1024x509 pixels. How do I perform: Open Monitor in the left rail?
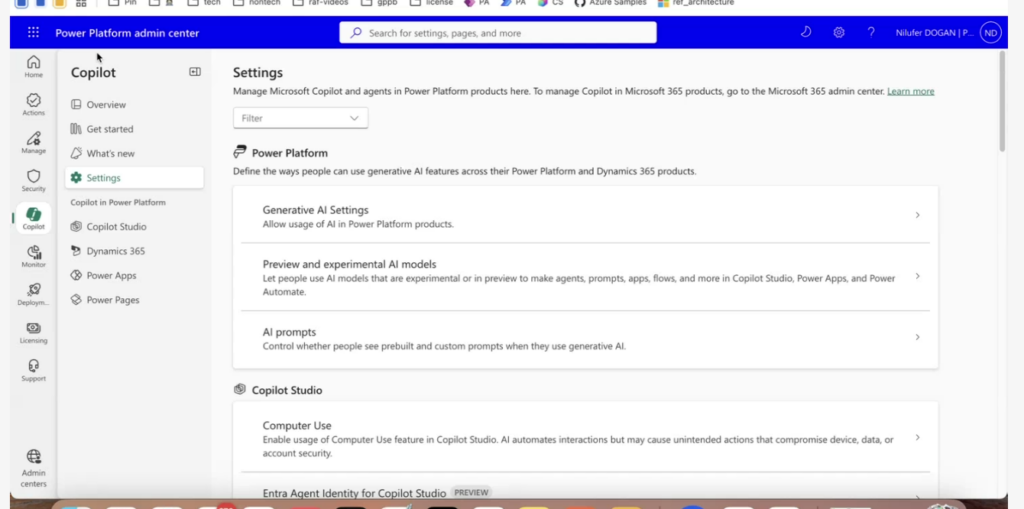pyautogui.click(x=33, y=256)
